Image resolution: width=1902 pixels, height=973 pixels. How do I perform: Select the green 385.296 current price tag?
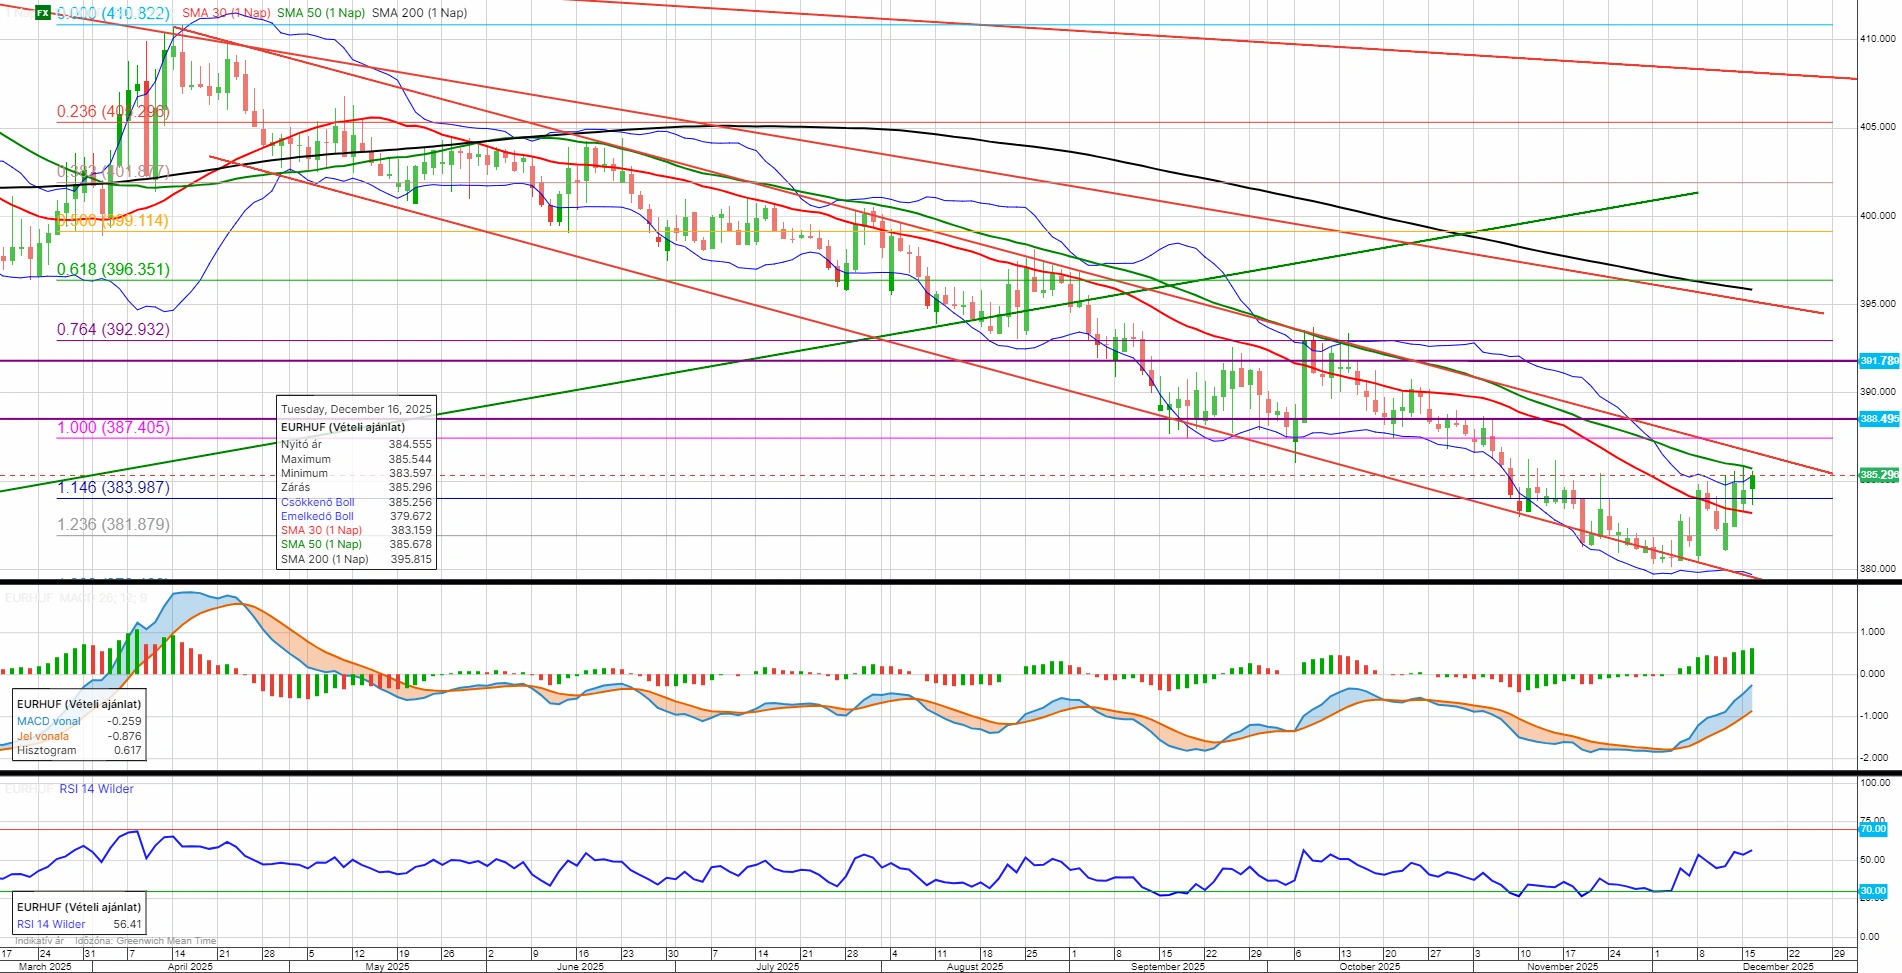click(1878, 475)
